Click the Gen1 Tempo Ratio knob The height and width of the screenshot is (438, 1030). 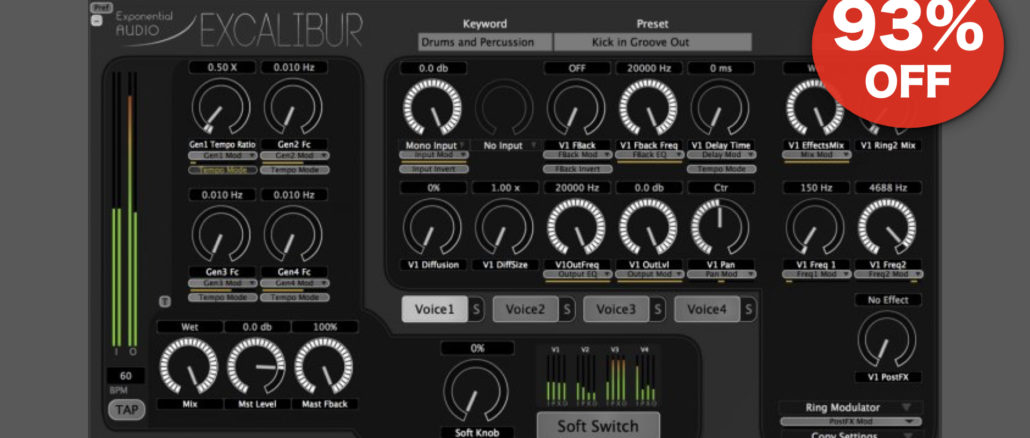(221, 107)
